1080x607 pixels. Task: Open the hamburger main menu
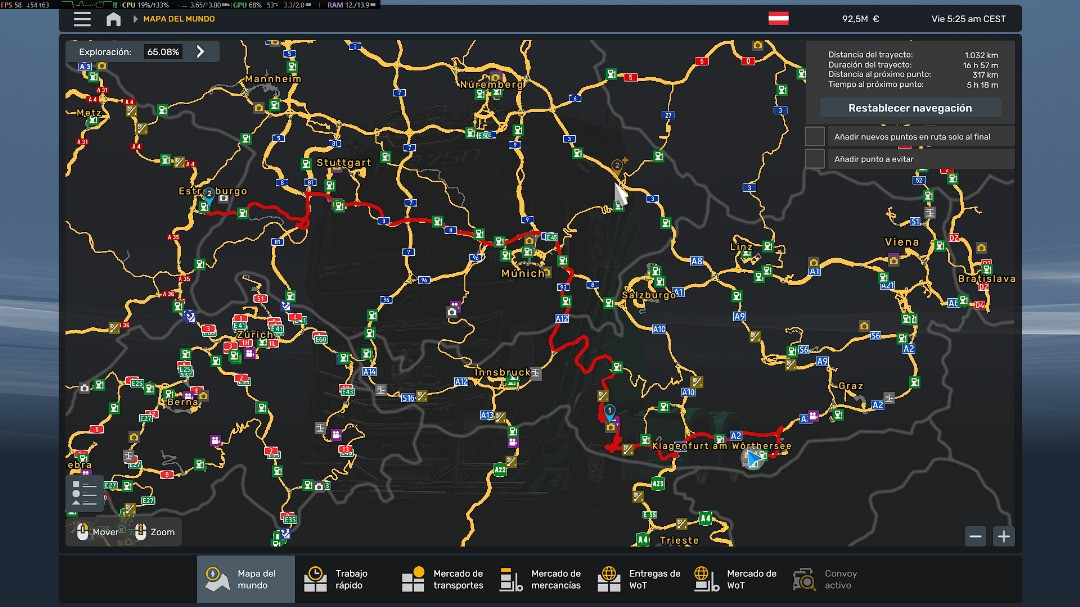pyautogui.click(x=82, y=19)
